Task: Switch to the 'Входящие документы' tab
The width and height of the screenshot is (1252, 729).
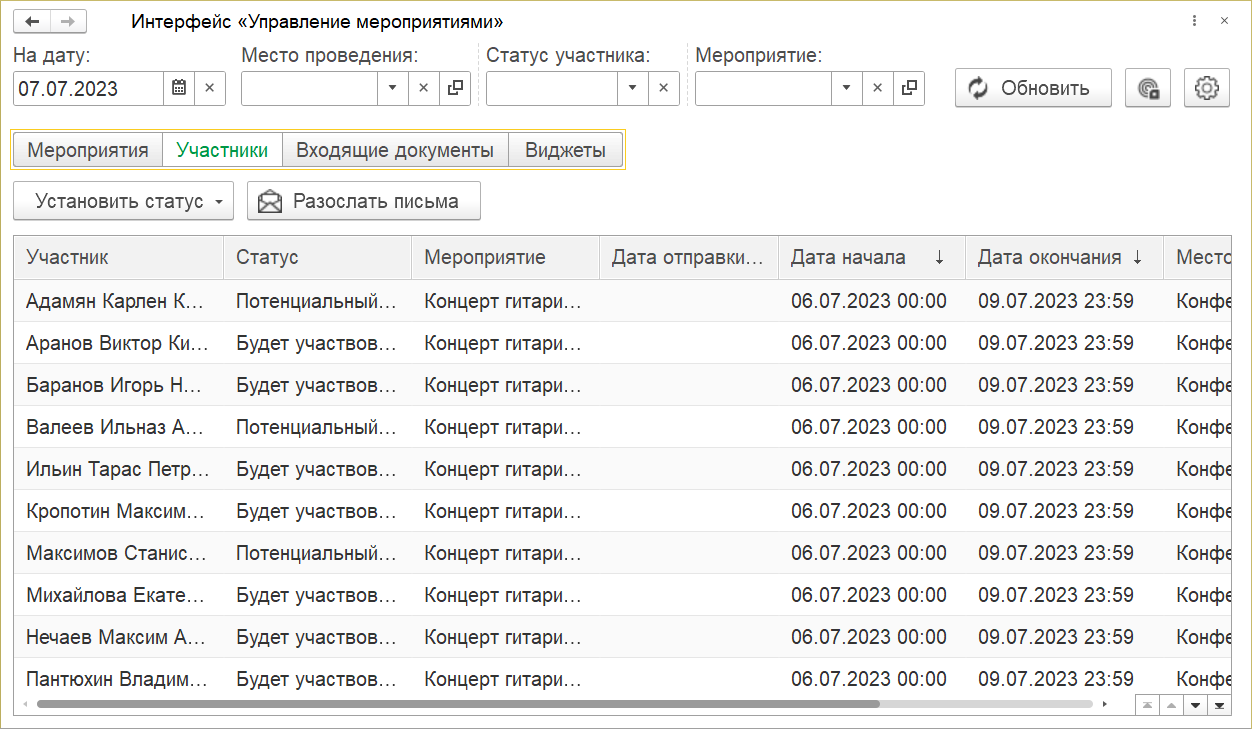Action: tap(395, 150)
